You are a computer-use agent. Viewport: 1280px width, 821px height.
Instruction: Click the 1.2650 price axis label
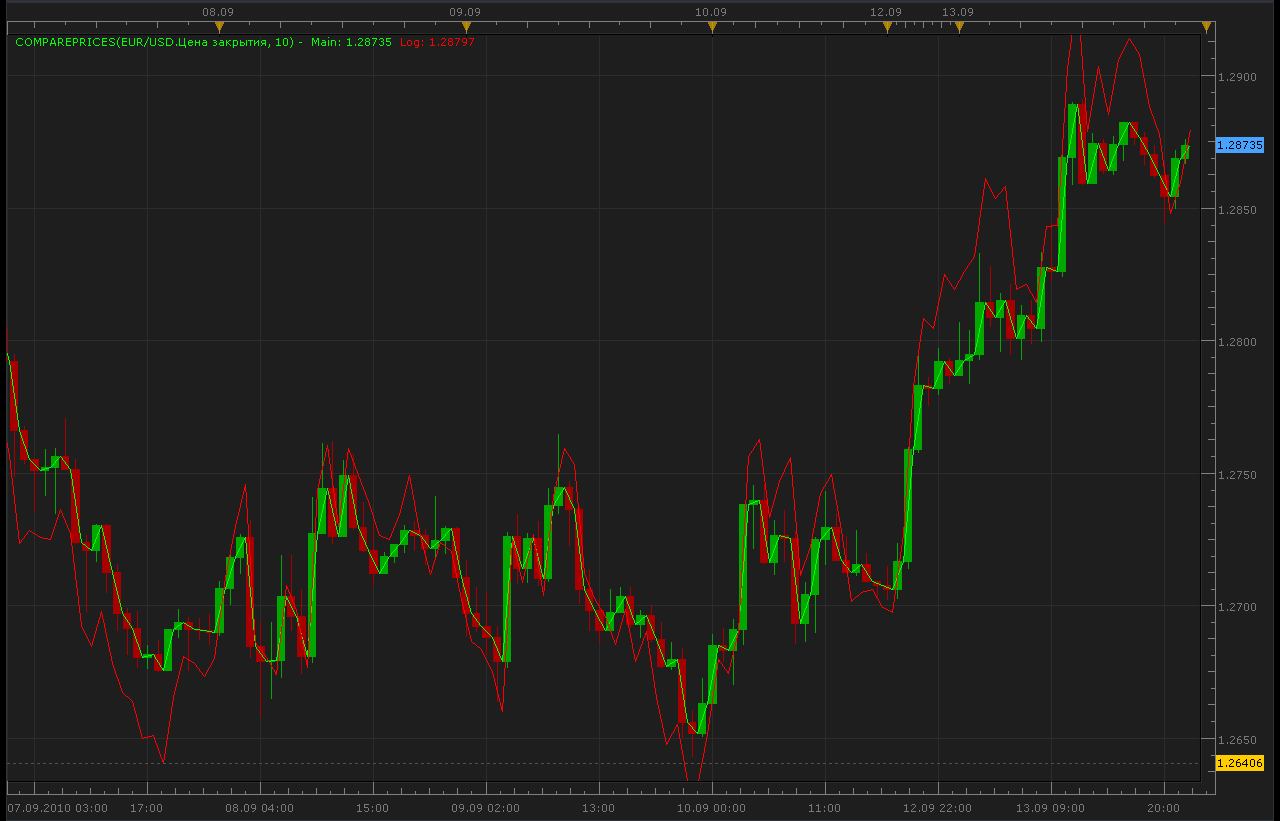[x=1236, y=740]
